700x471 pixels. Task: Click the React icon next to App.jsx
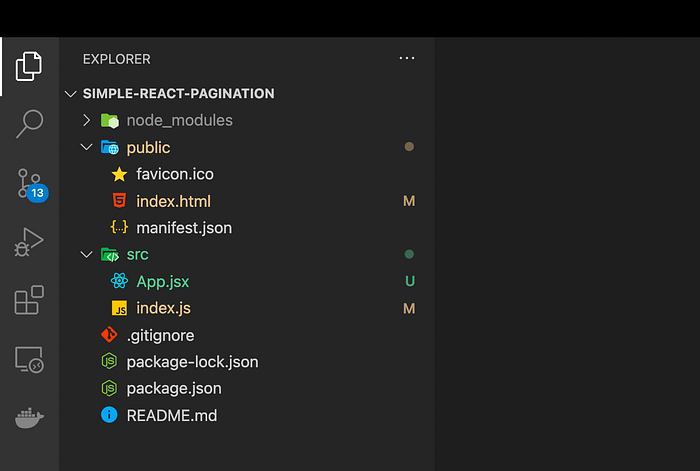119,281
